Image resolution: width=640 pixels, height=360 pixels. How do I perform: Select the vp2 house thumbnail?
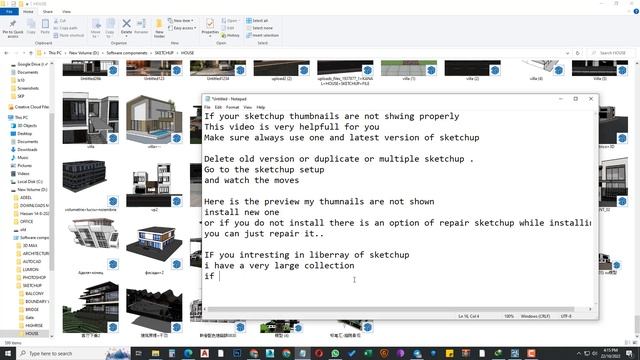pyautogui.click(x=154, y=186)
